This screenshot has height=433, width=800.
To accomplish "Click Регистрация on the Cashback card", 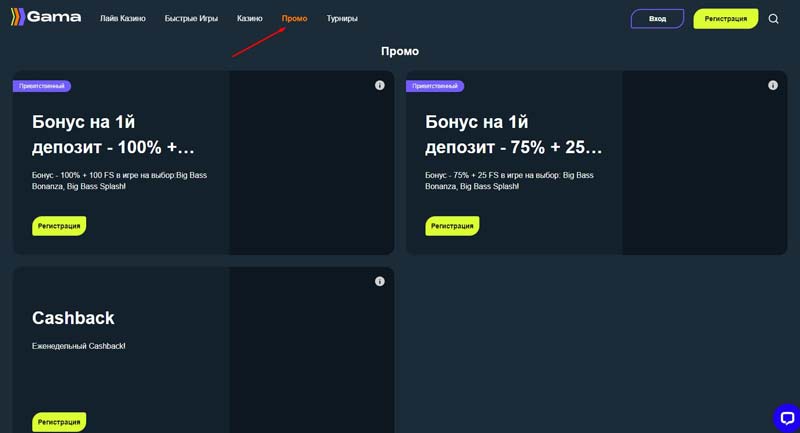I will pos(59,422).
